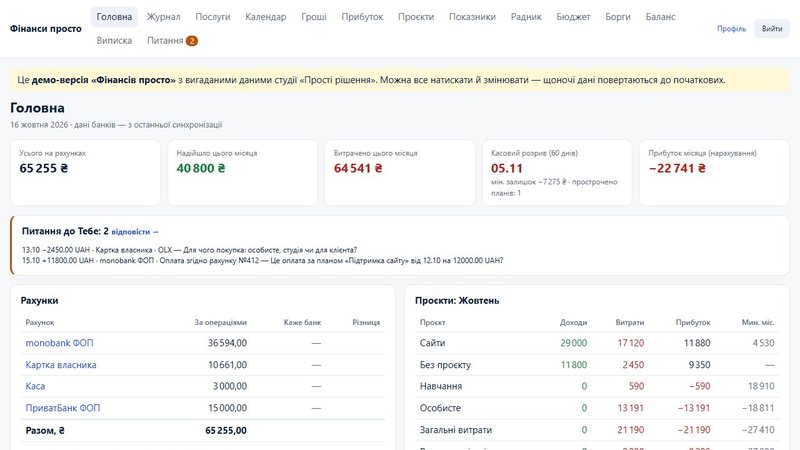
Task: Click the monthly profit value −22 741 ₴
Action: [x=677, y=168]
